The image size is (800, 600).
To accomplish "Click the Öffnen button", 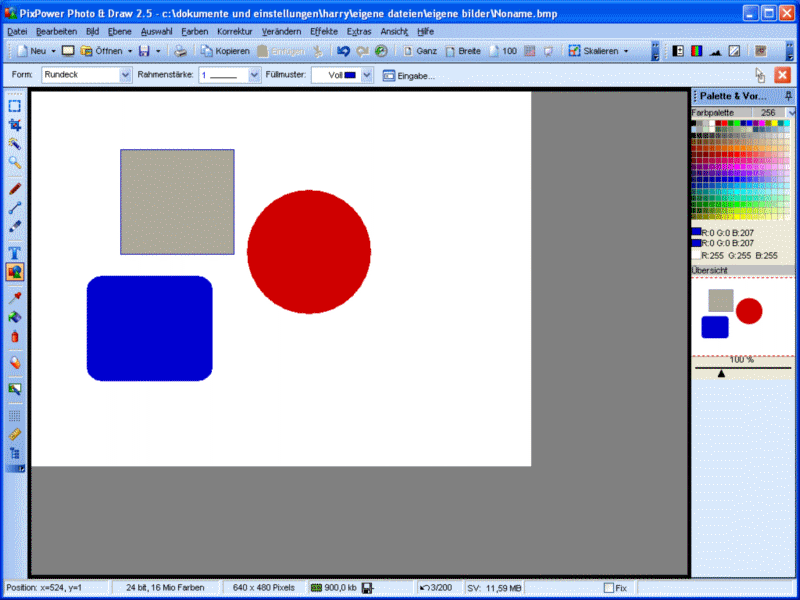I will 102,51.
